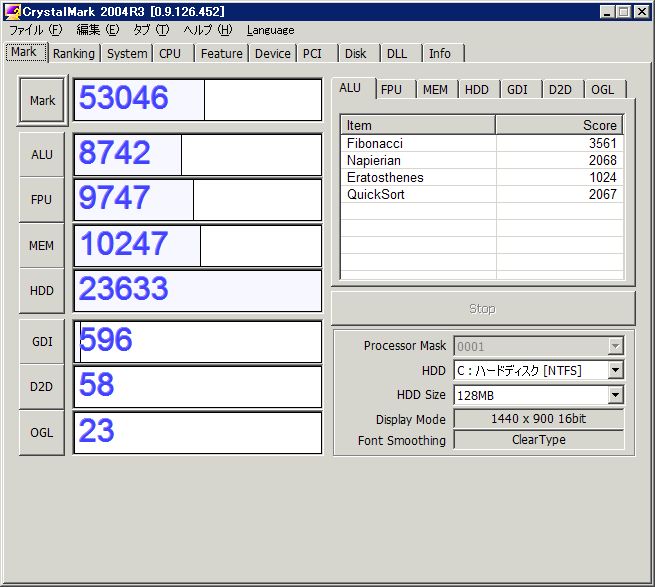Switch to the Info tab
This screenshot has height=587, width=655.
444,53
